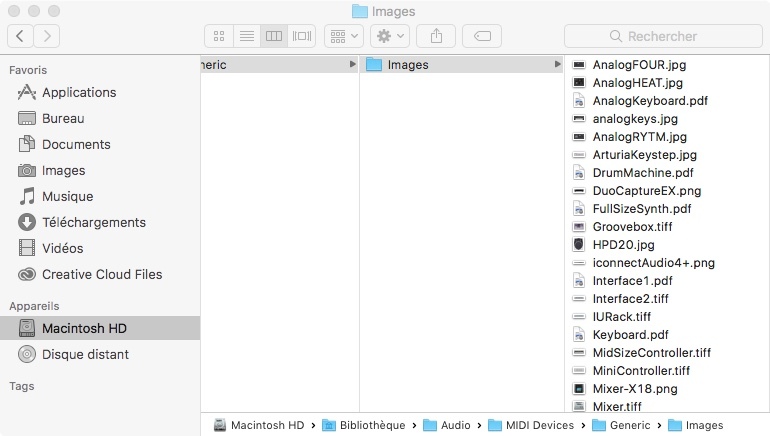Switch to Cover Flow view
Viewport: 770px width, 436px height.
pyautogui.click(x=301, y=36)
